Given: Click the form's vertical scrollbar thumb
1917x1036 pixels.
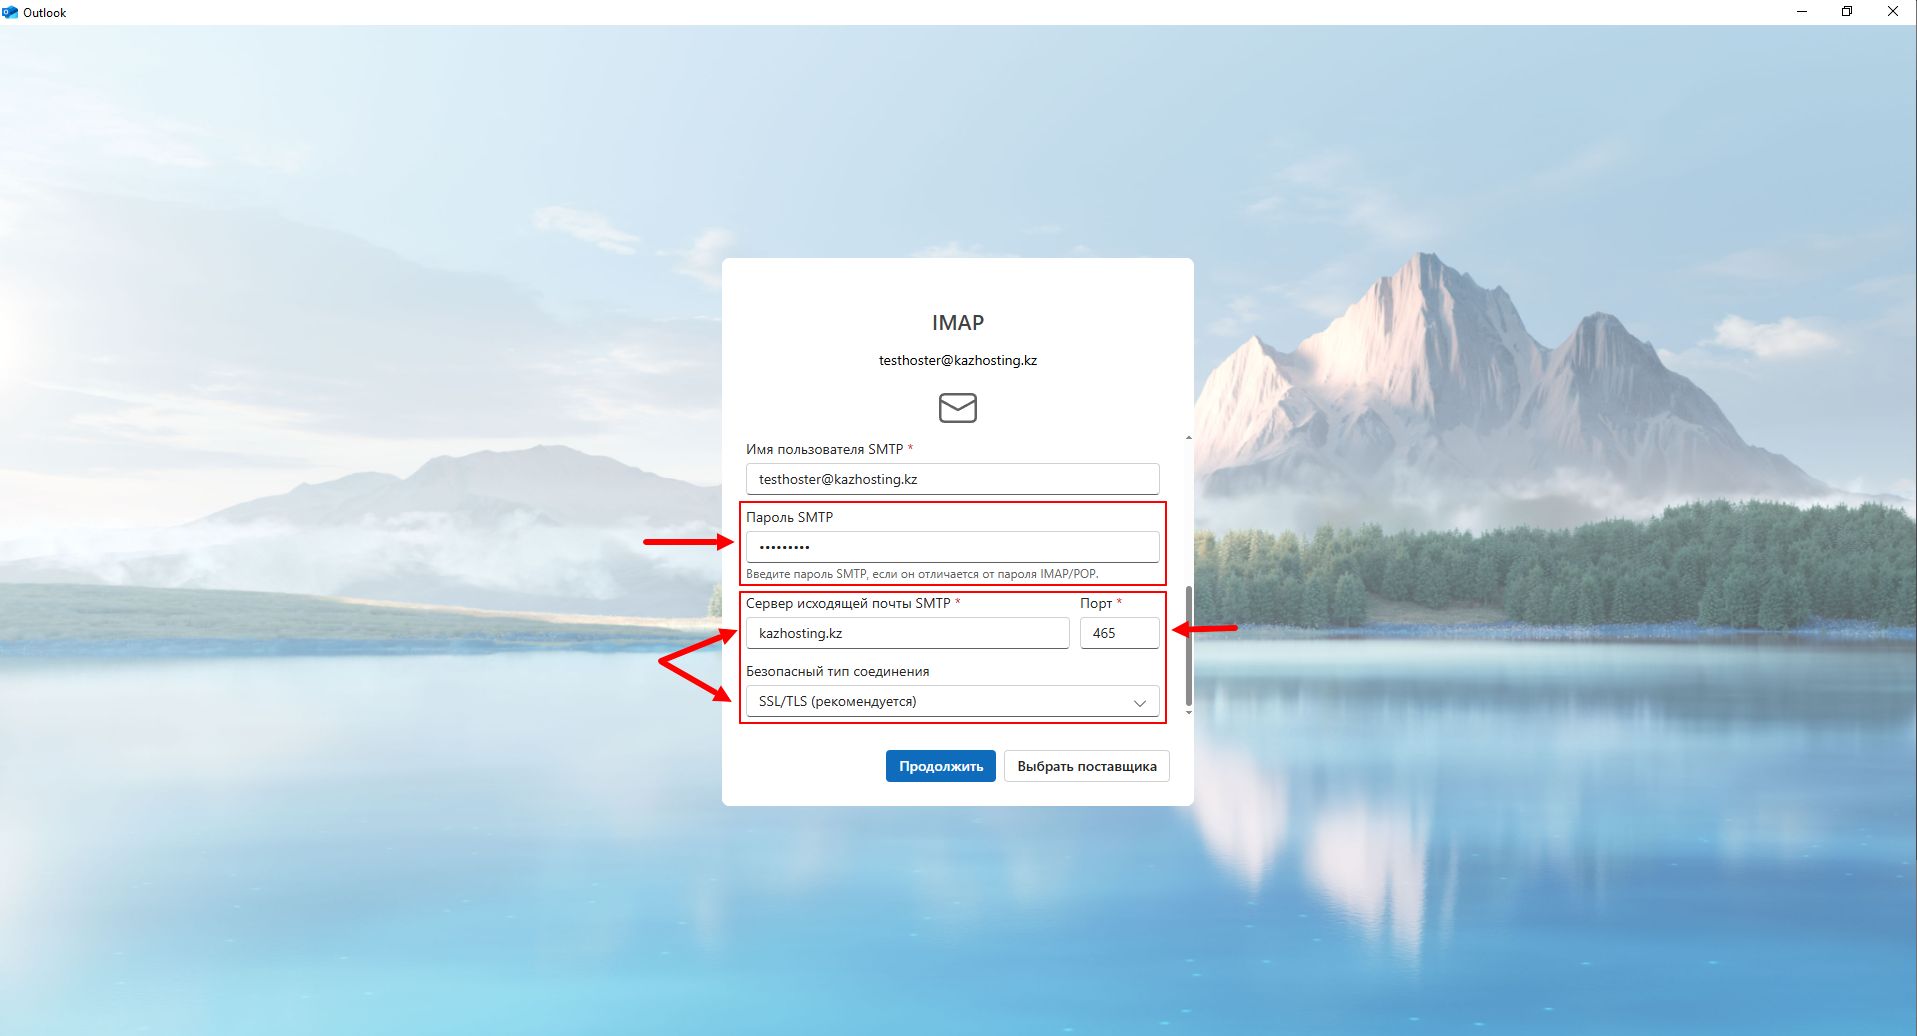Looking at the screenshot, I should 1188,645.
